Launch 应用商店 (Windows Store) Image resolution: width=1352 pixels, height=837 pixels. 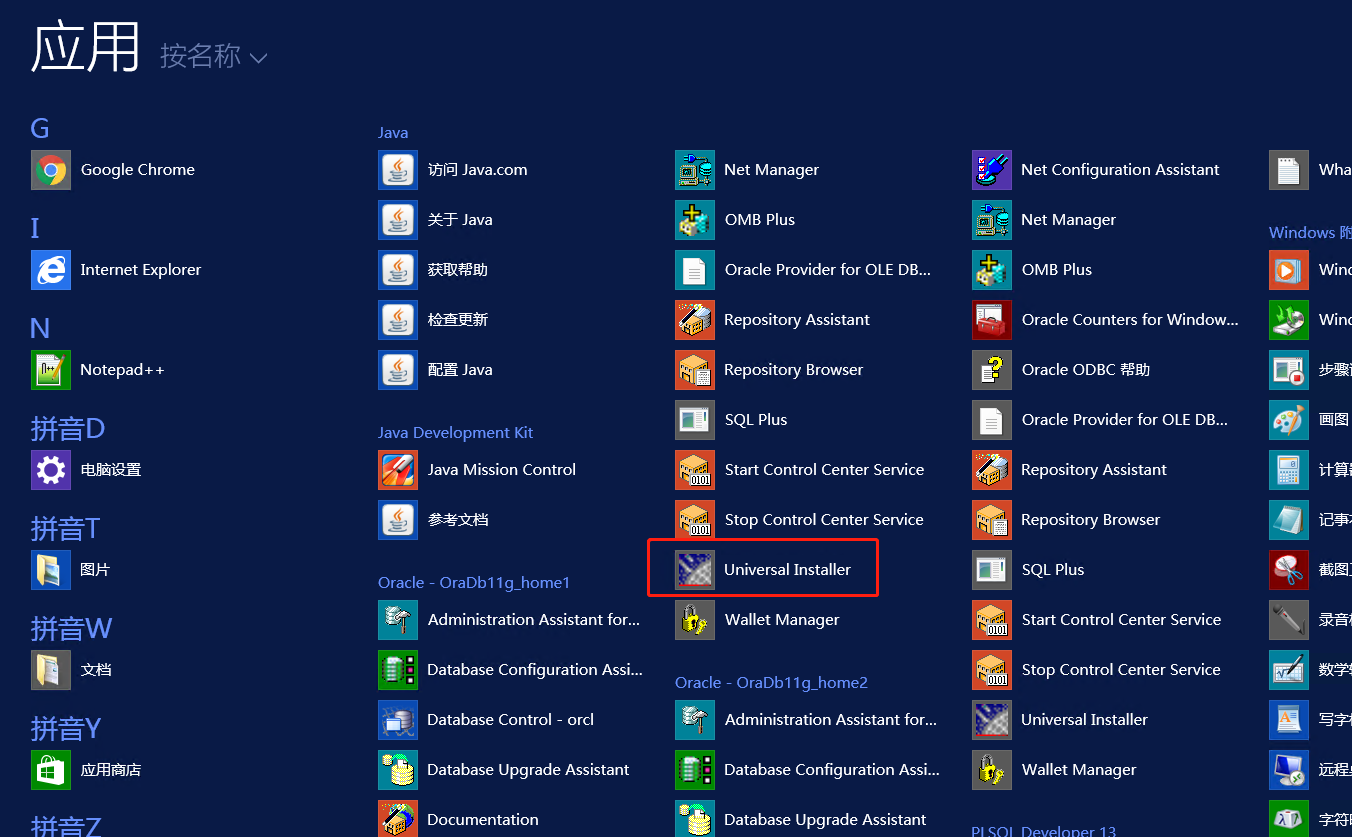pos(86,770)
